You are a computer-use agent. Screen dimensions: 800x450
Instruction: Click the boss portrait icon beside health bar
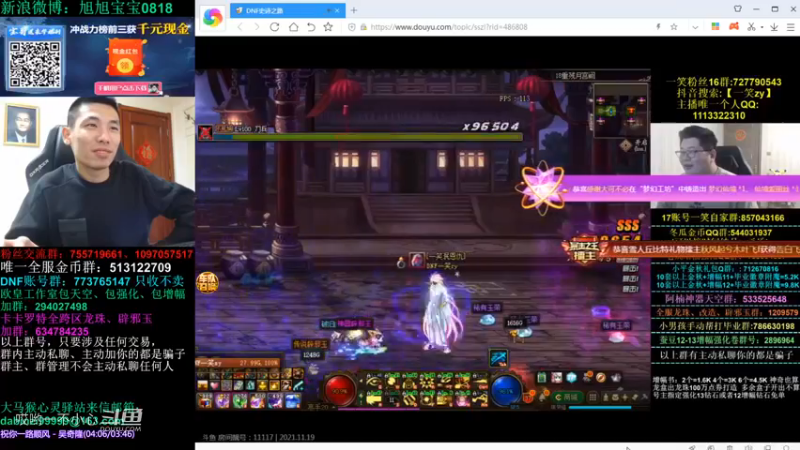(205, 133)
